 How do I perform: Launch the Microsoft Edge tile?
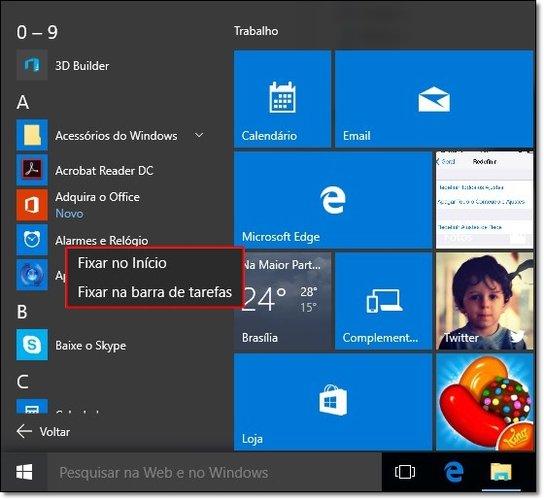tap(333, 200)
